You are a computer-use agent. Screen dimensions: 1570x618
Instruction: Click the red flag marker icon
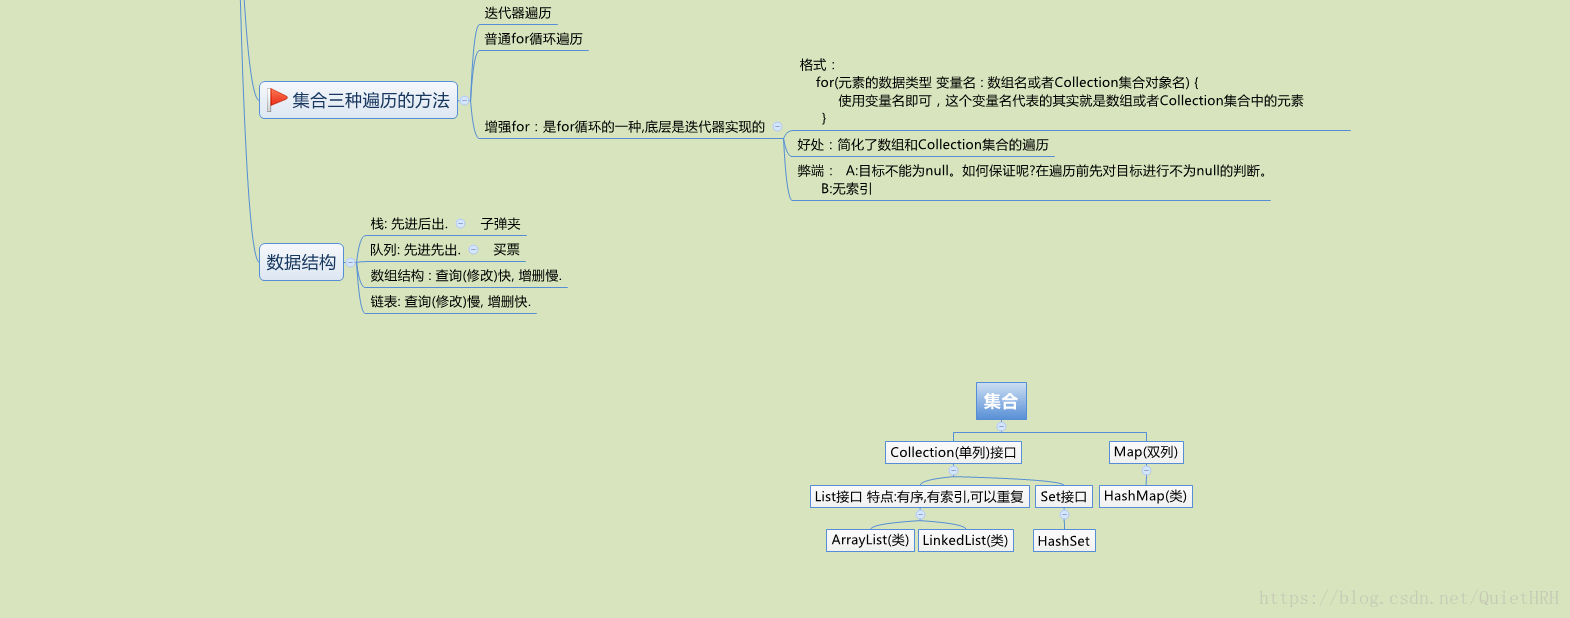278,99
